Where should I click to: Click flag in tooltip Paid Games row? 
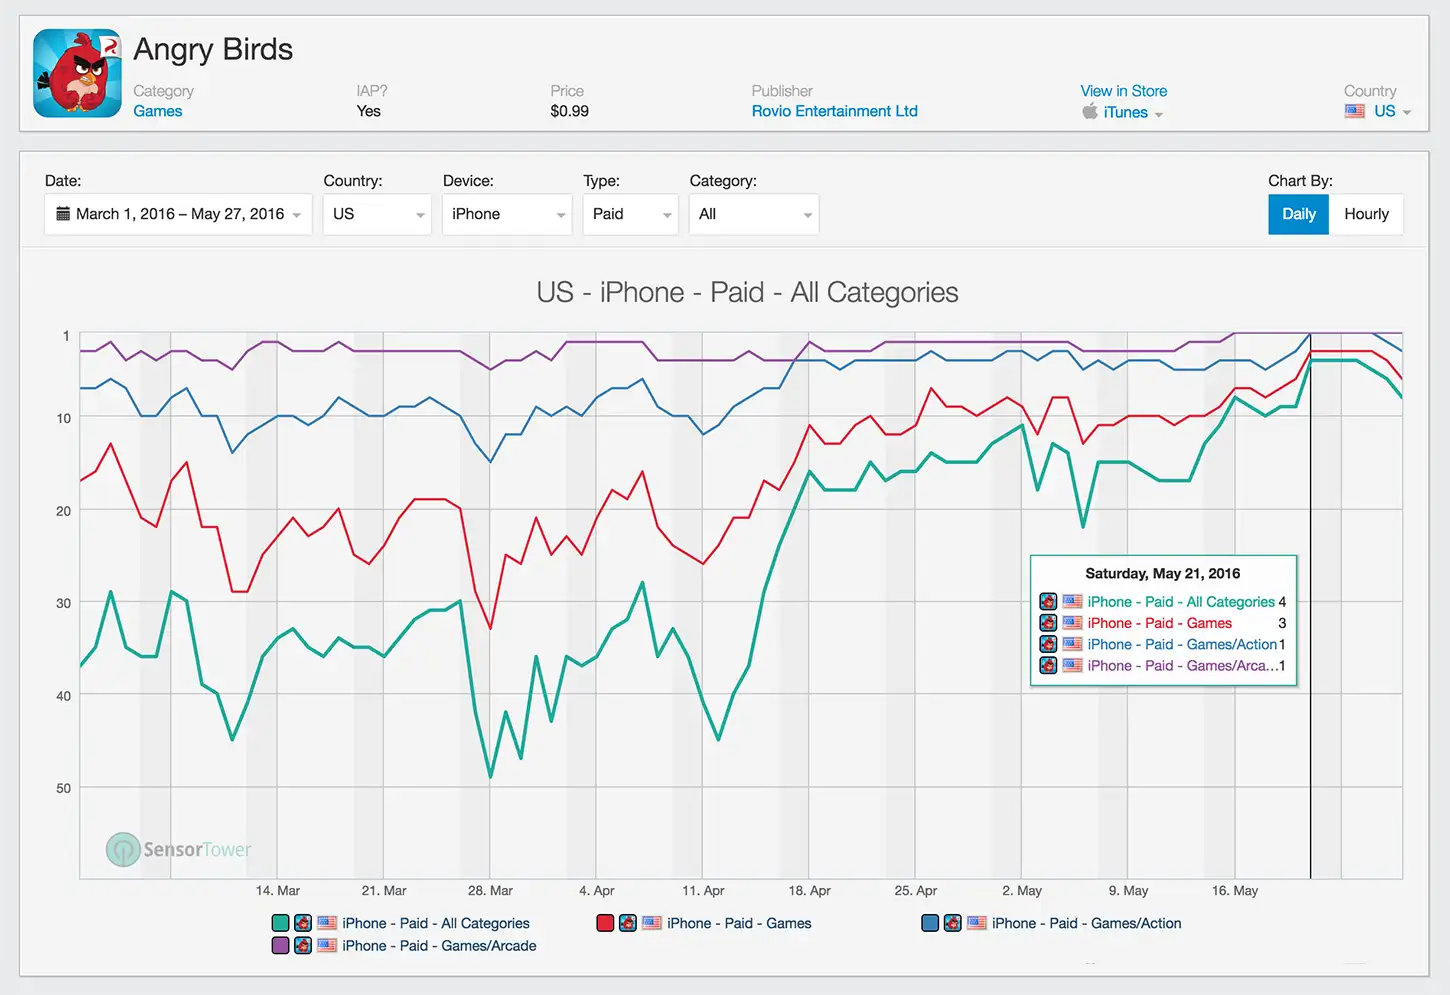tap(1072, 622)
